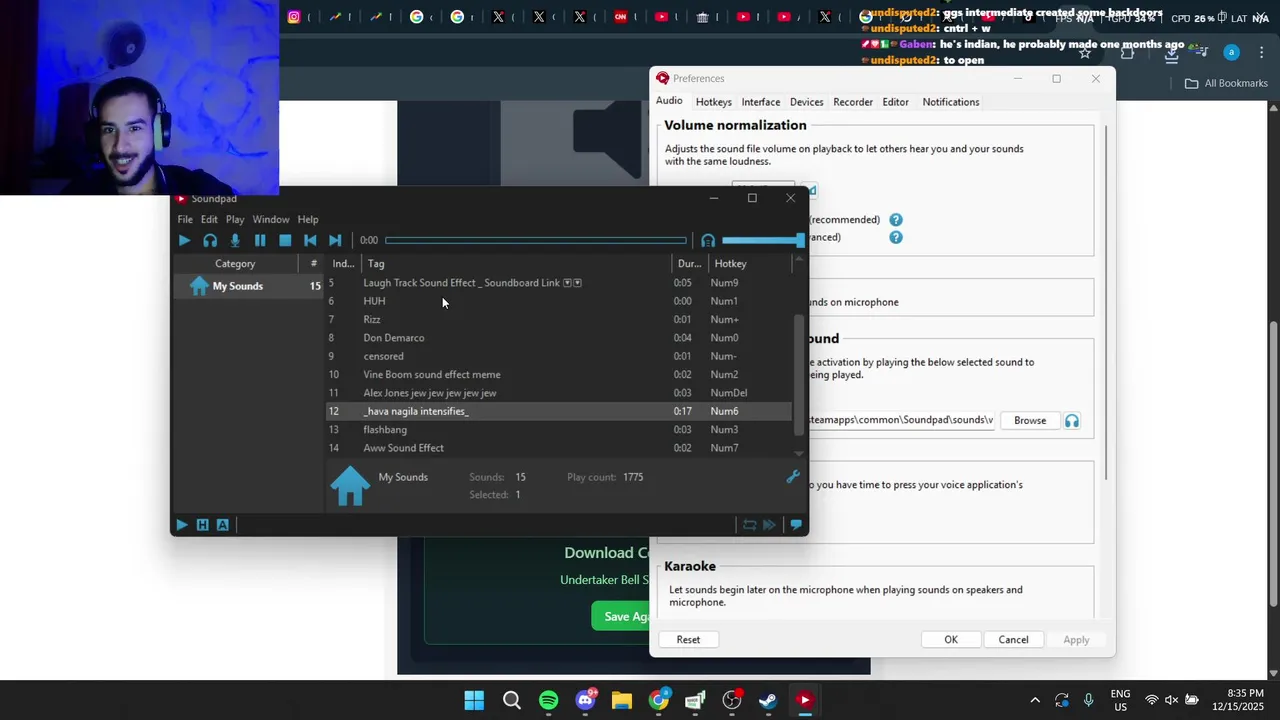Skip to previous sound in Soundpad
Viewport: 1280px width, 720px height.
310,240
